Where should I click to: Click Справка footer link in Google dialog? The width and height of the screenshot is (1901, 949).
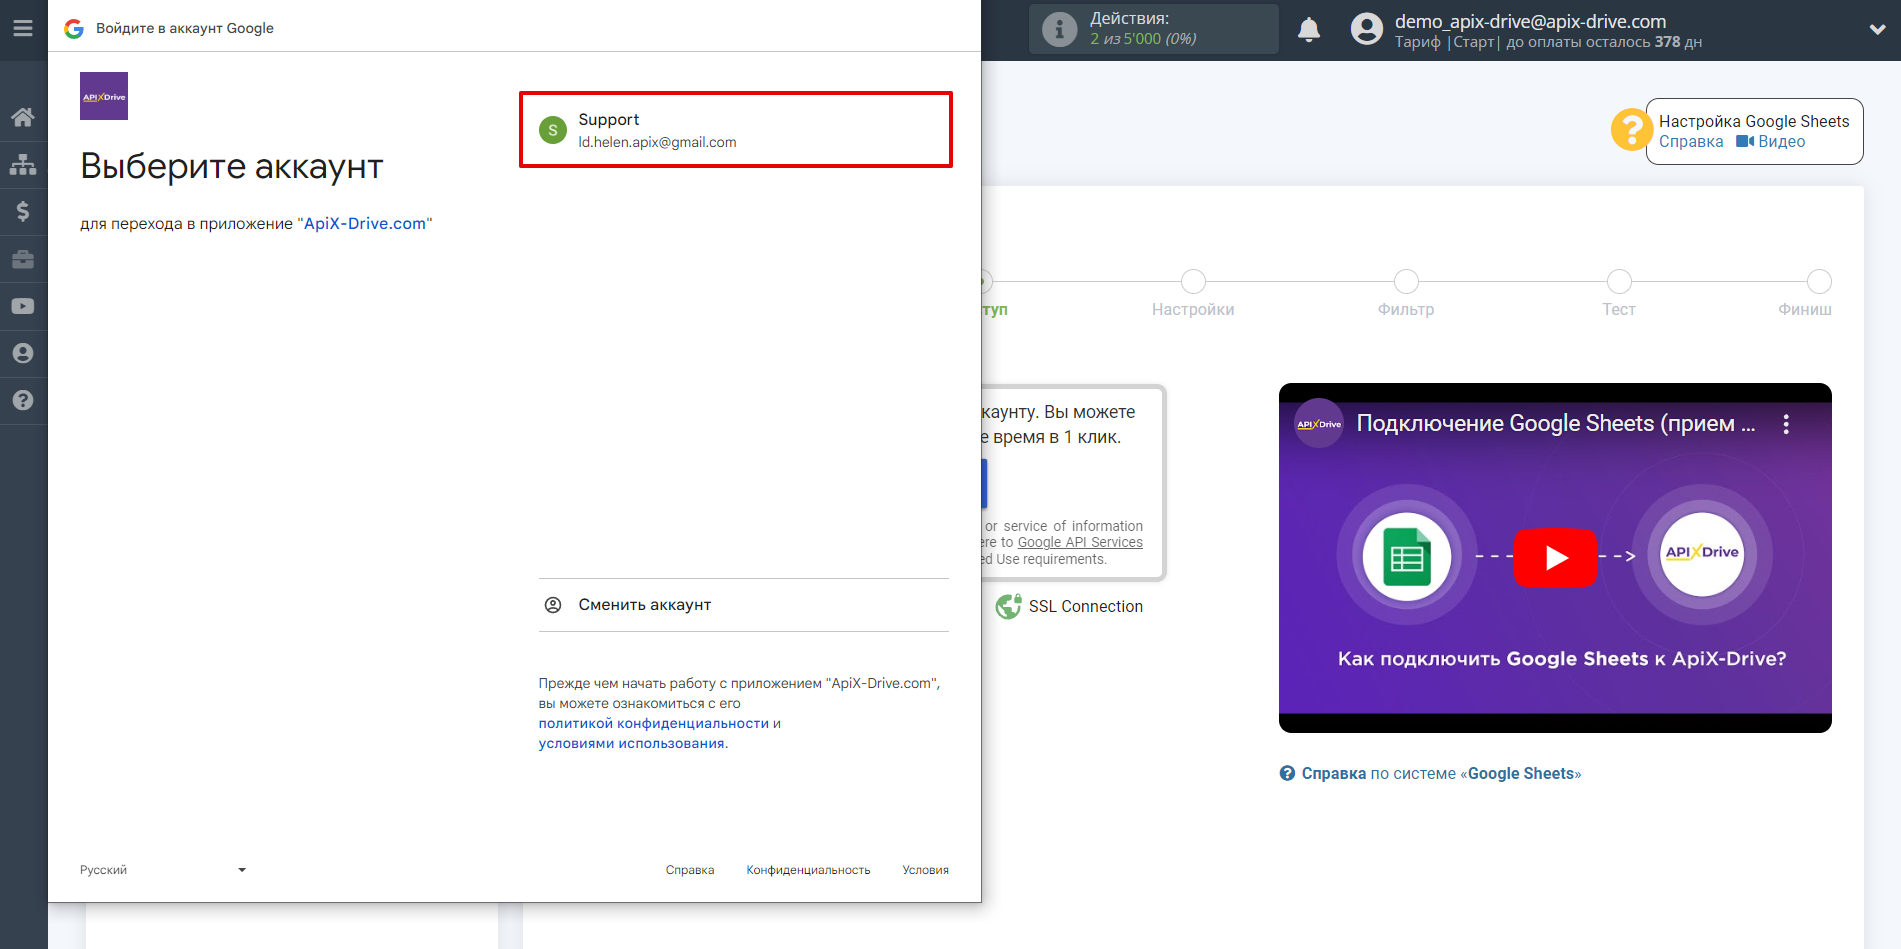coord(690,870)
